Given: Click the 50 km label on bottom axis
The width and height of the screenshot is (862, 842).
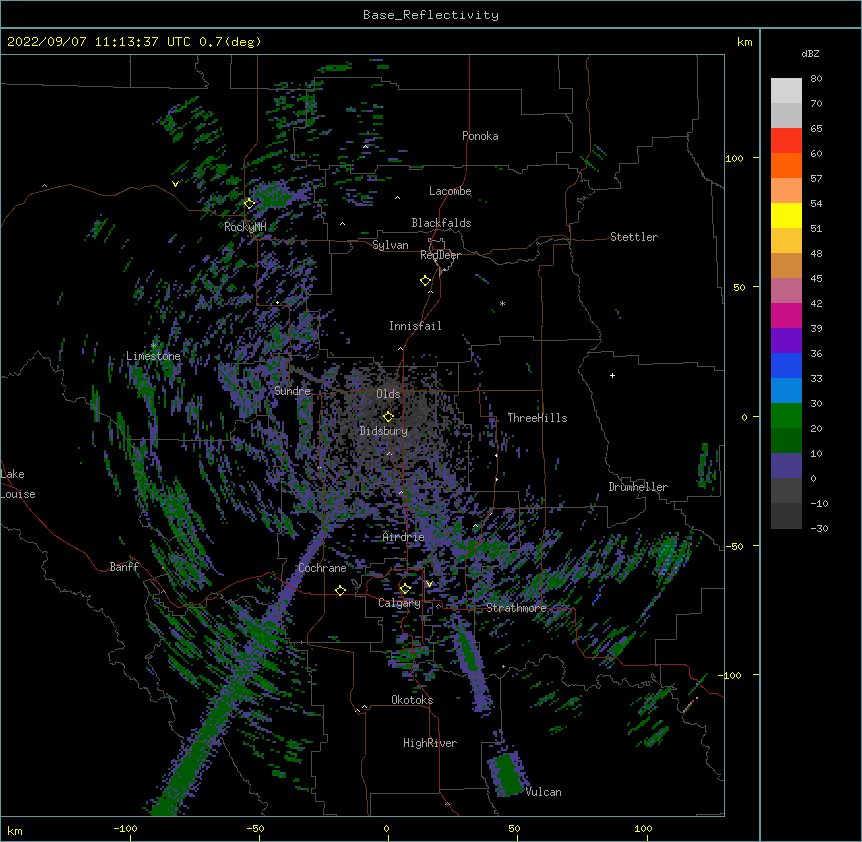Looking at the screenshot, I should pos(514,828).
